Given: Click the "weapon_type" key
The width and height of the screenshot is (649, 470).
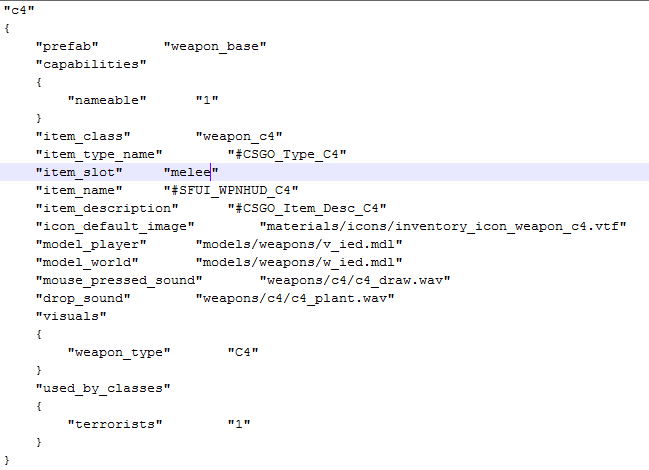Looking at the screenshot, I should [119, 352].
